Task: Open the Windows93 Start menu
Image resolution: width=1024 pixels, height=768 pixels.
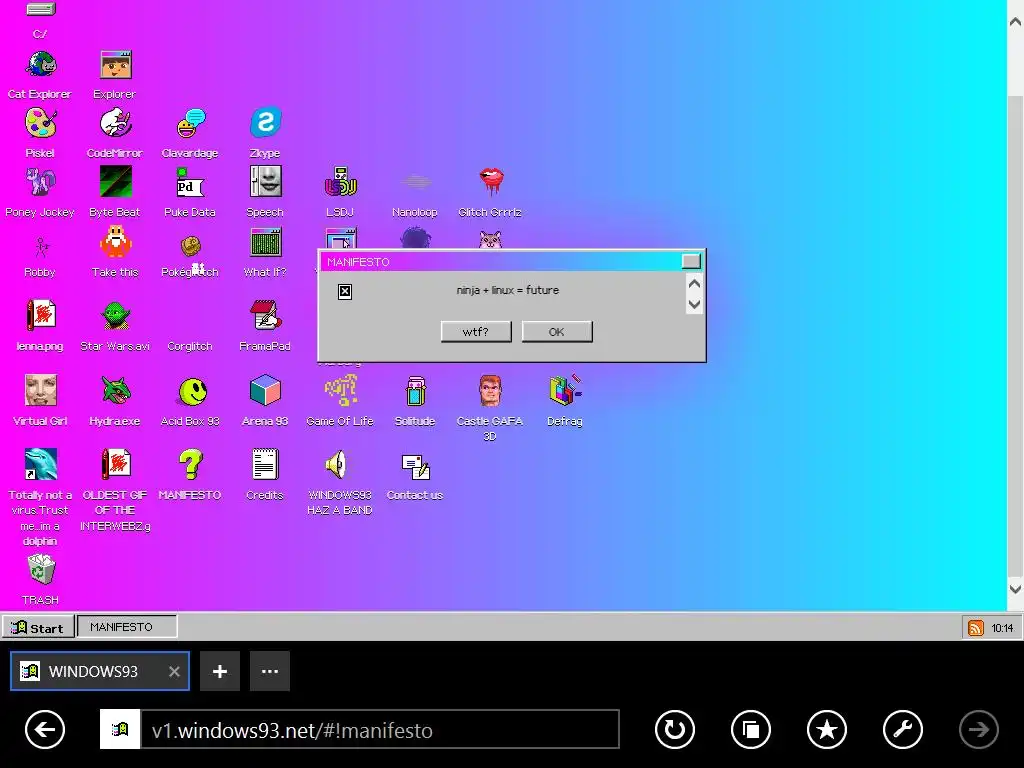Action: pos(37,628)
